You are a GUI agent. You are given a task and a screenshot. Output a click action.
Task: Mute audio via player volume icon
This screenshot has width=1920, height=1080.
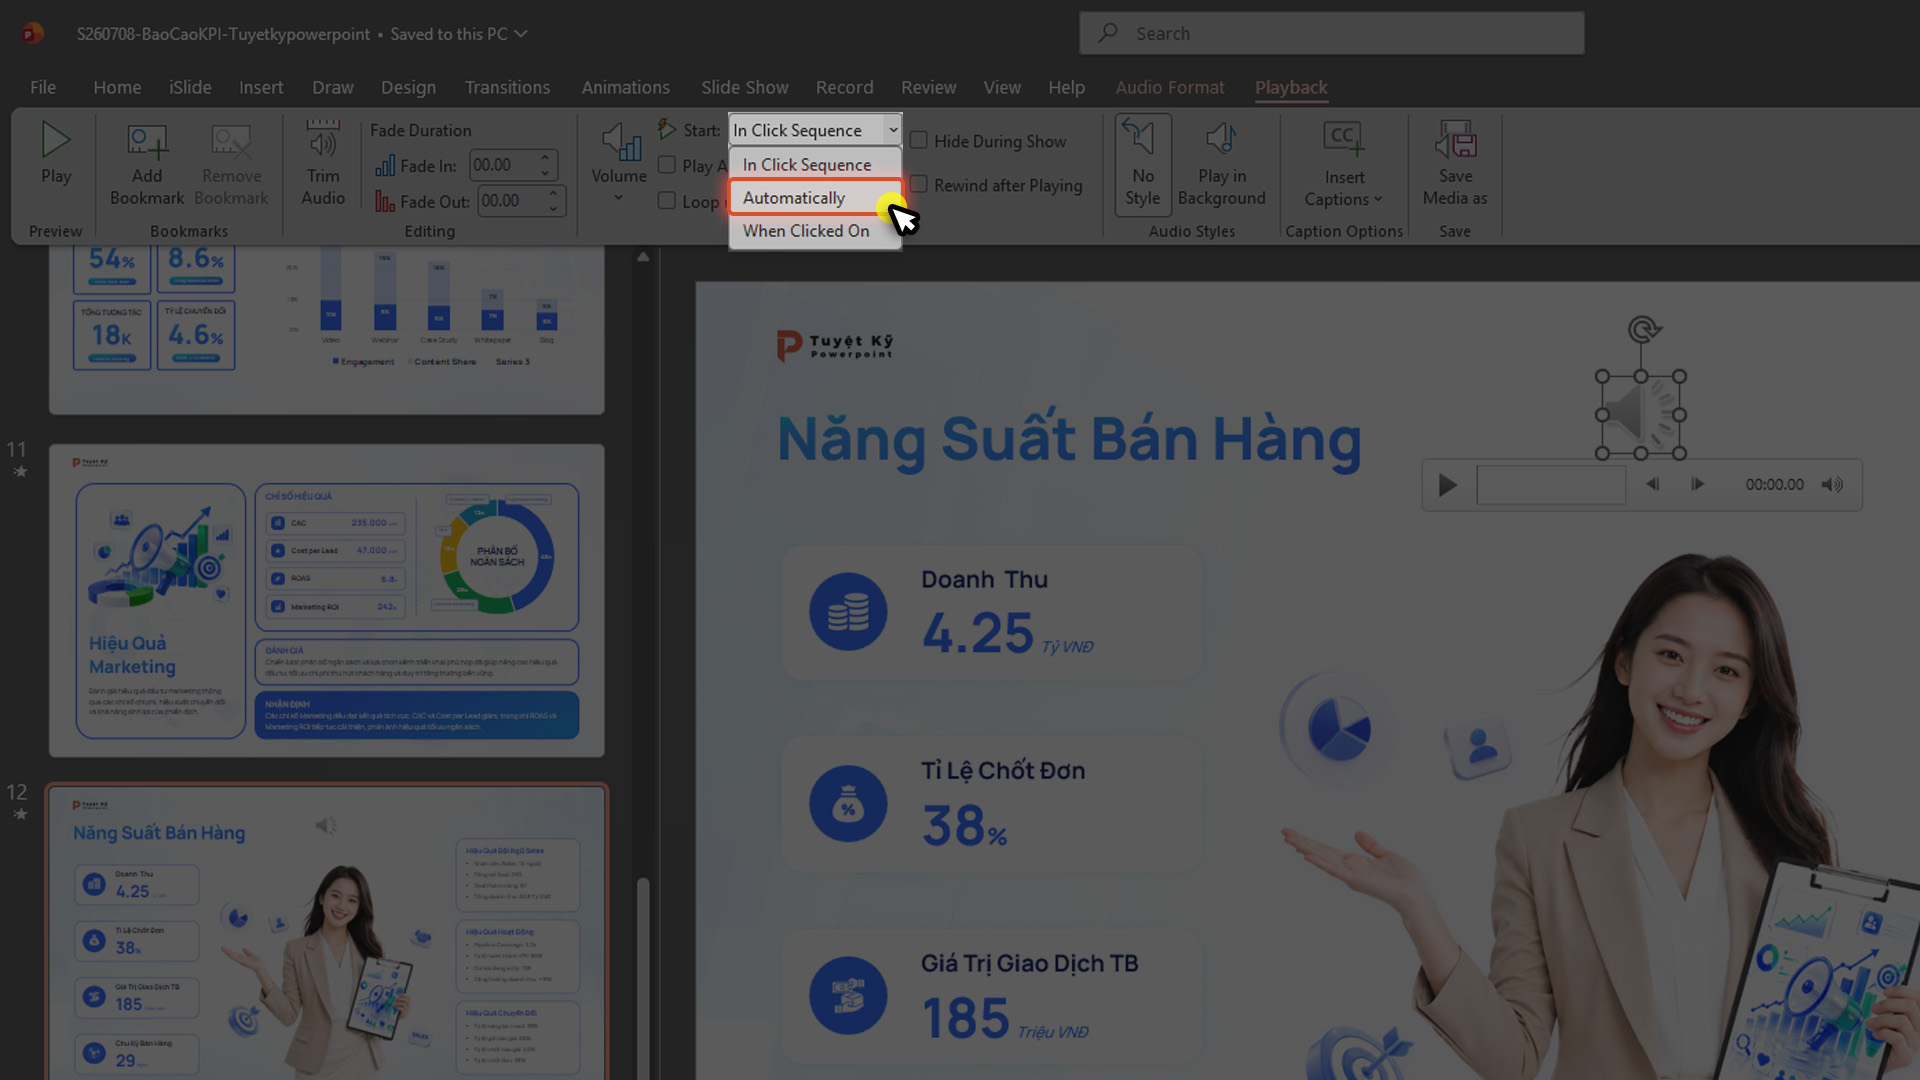[x=1832, y=484]
